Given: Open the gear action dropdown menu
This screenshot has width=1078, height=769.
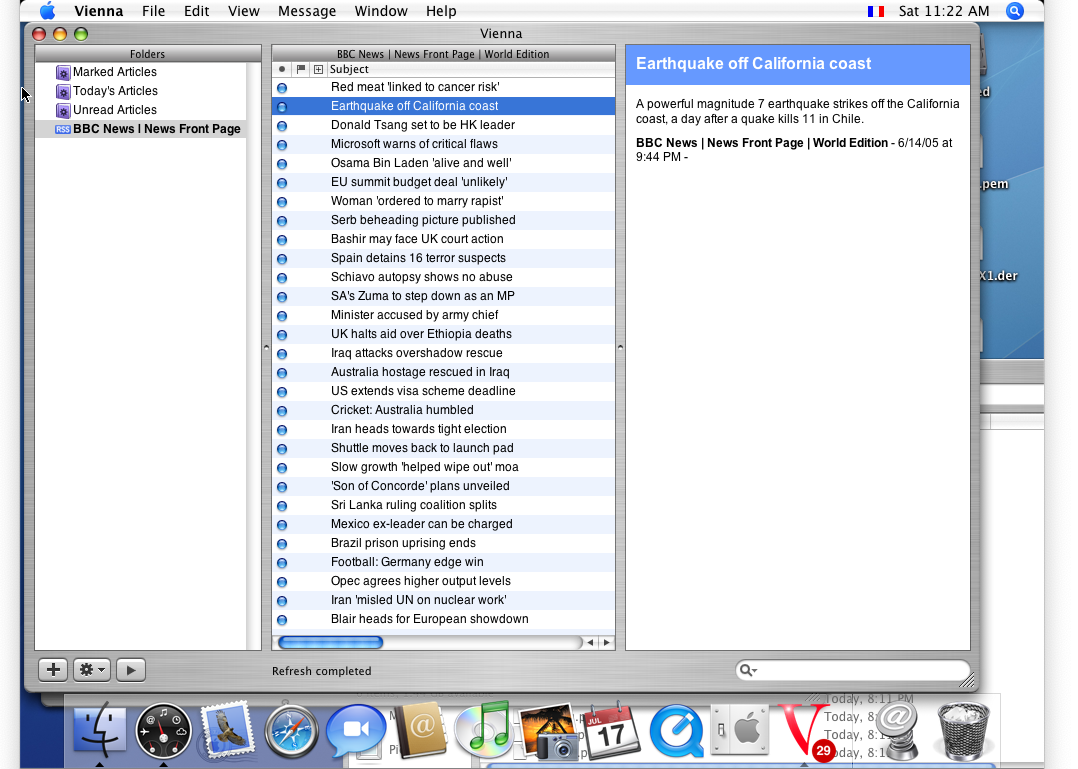Looking at the screenshot, I should click(x=91, y=669).
